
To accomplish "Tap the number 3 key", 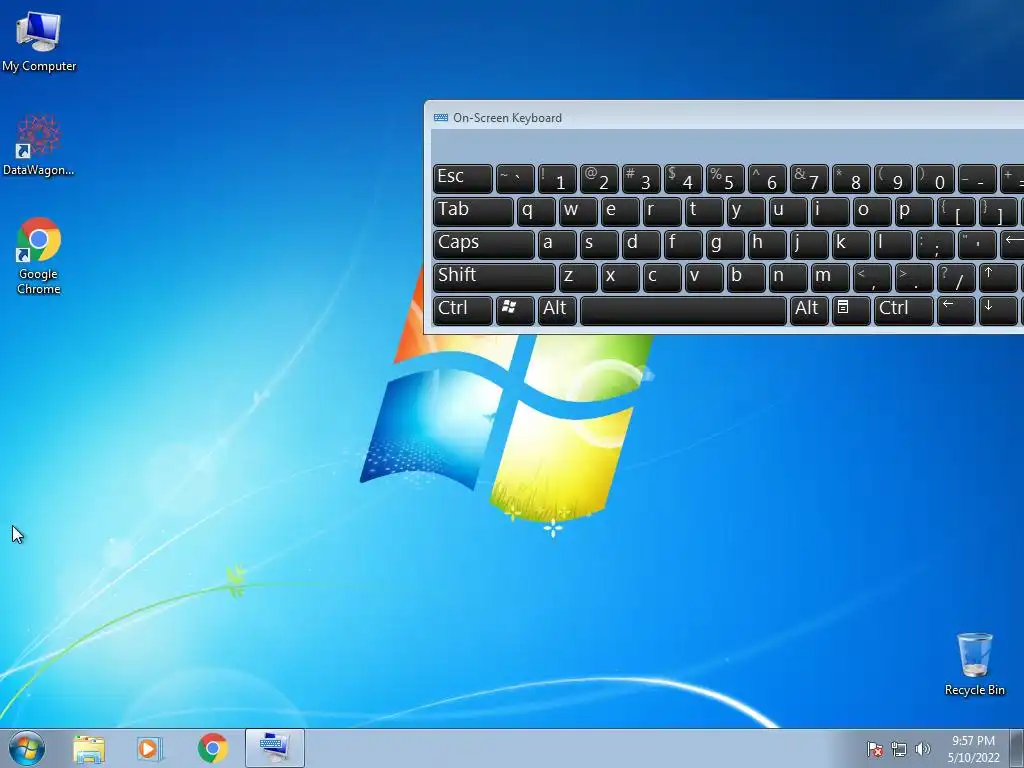I will pyautogui.click(x=641, y=178).
